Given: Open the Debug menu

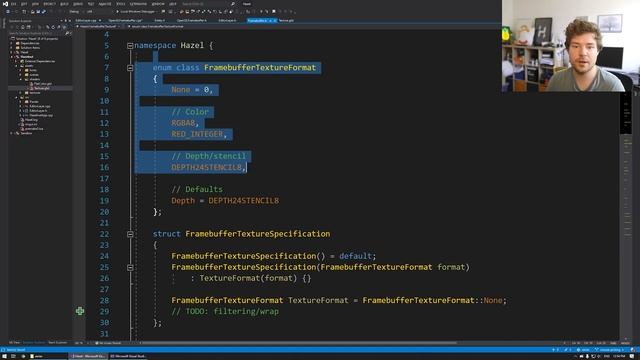Looking at the screenshot, I should click(x=78, y=4).
